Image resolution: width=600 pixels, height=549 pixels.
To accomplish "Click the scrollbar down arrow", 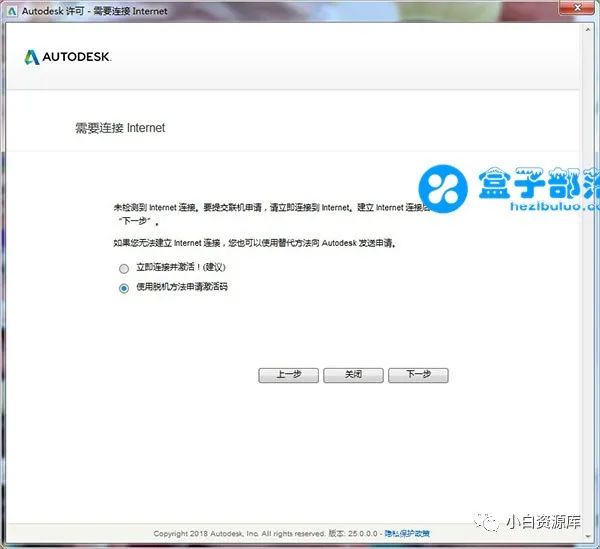I will 588,536.
